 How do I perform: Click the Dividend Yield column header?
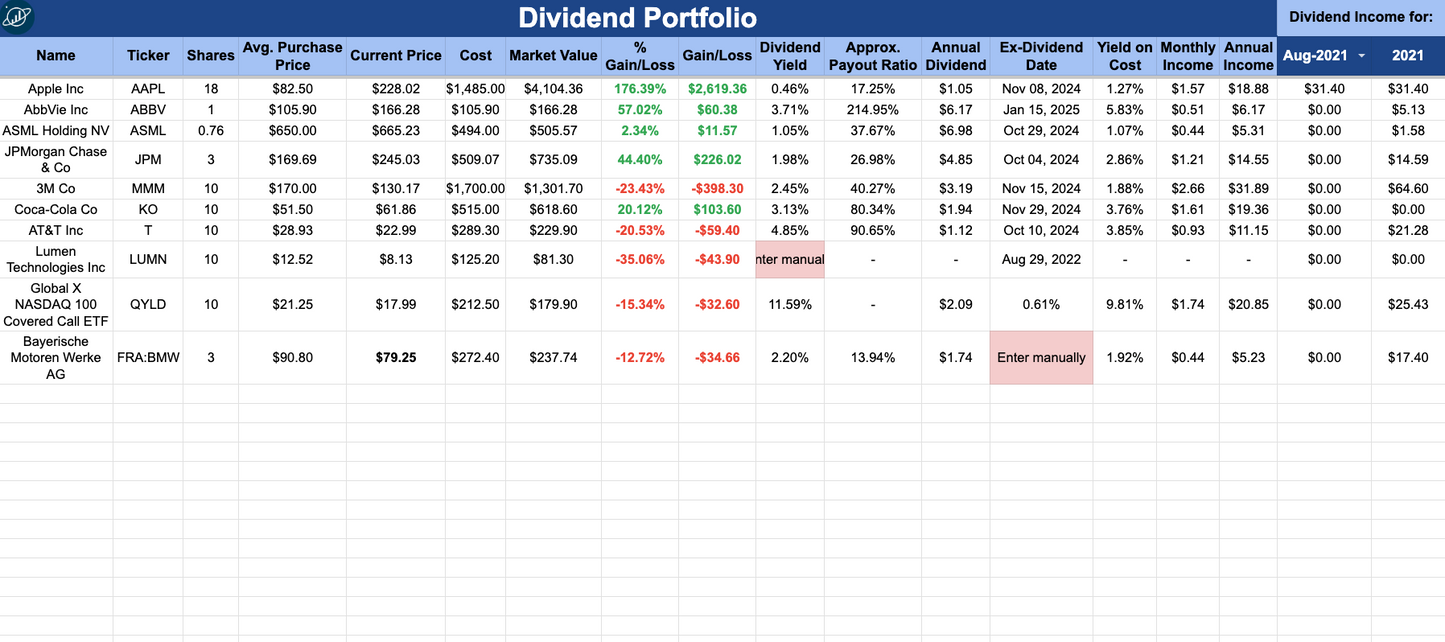tap(790, 56)
